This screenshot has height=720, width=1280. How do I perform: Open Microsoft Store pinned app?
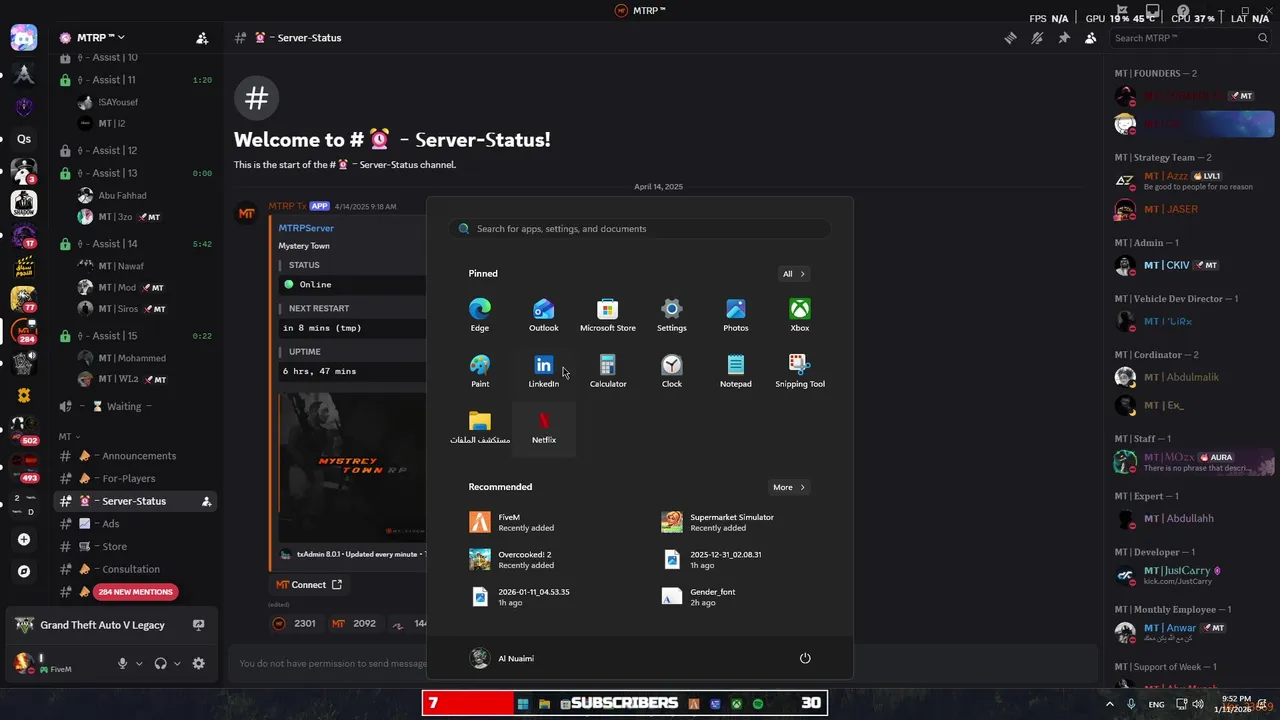point(608,315)
